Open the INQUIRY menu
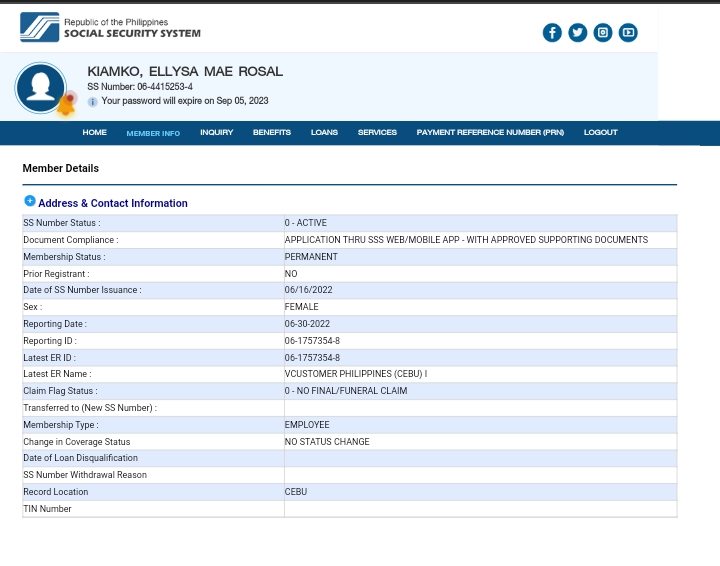This screenshot has height=566, width=720. 216,133
